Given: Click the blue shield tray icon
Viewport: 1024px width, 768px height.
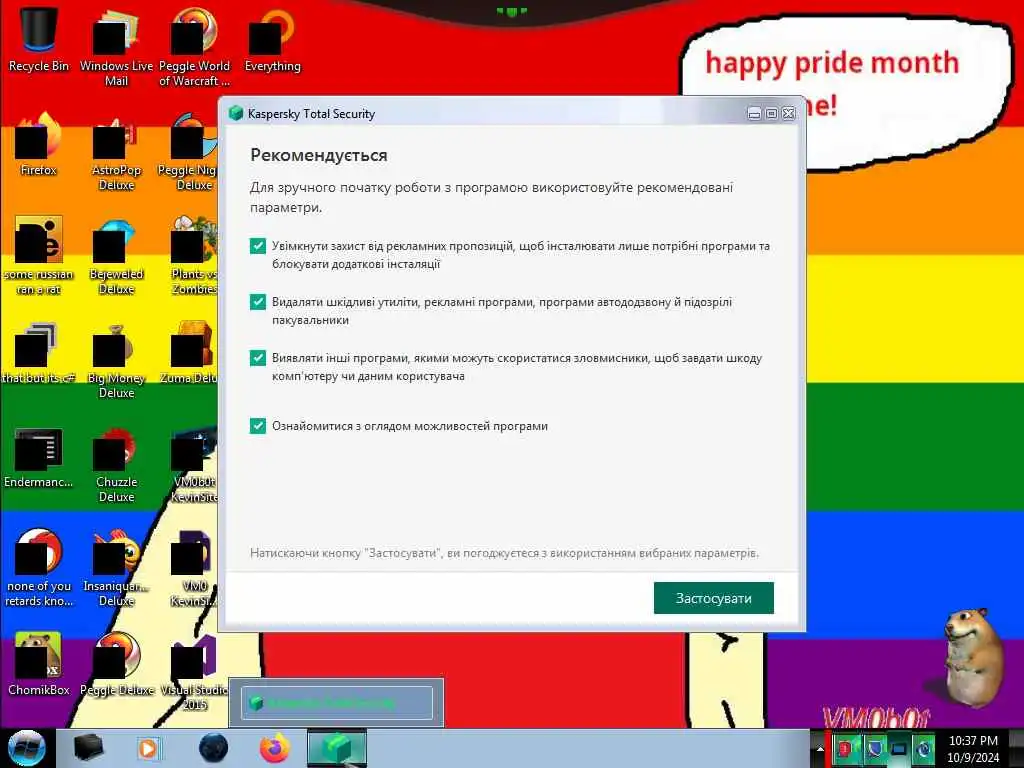Looking at the screenshot, I should (874, 748).
